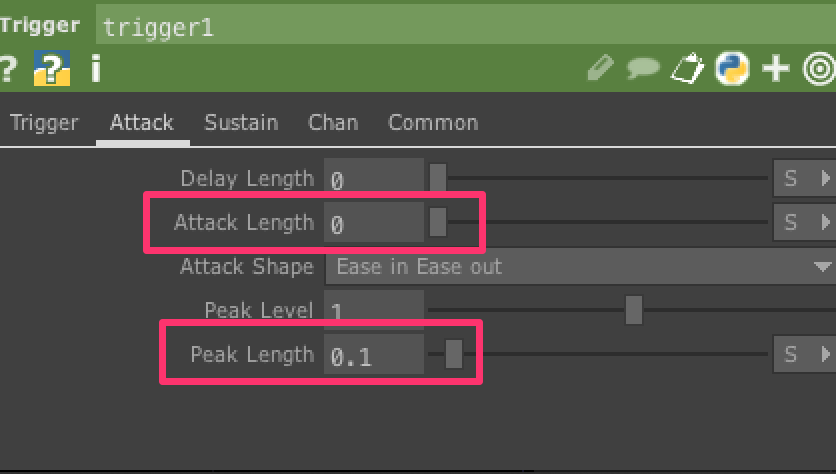Open the Attack Length unit menu
The image size is (836, 474).
pos(803,223)
